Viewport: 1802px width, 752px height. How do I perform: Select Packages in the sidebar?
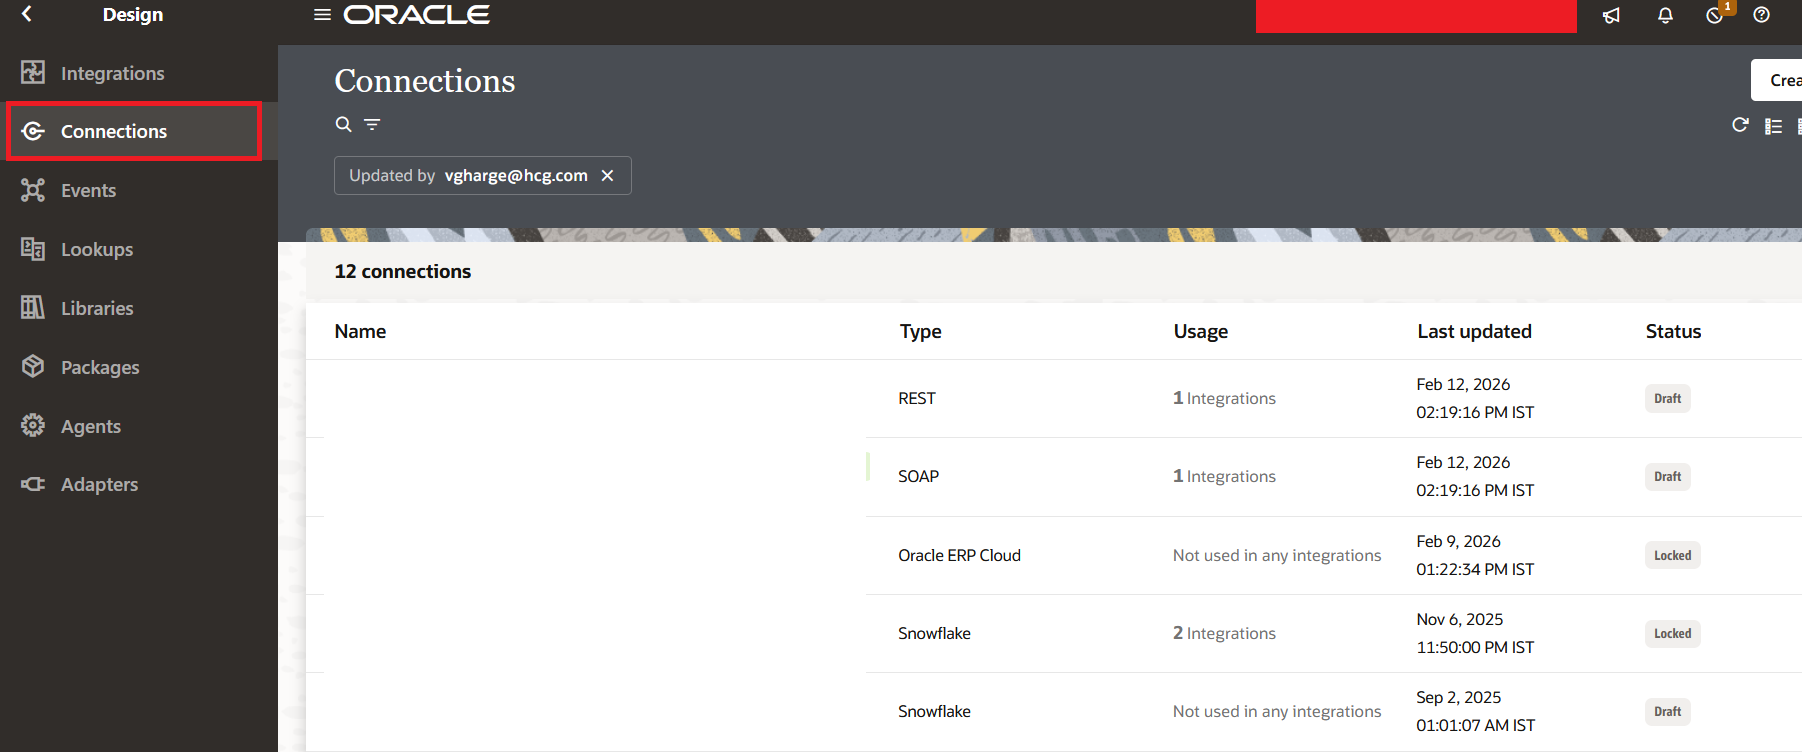[99, 367]
